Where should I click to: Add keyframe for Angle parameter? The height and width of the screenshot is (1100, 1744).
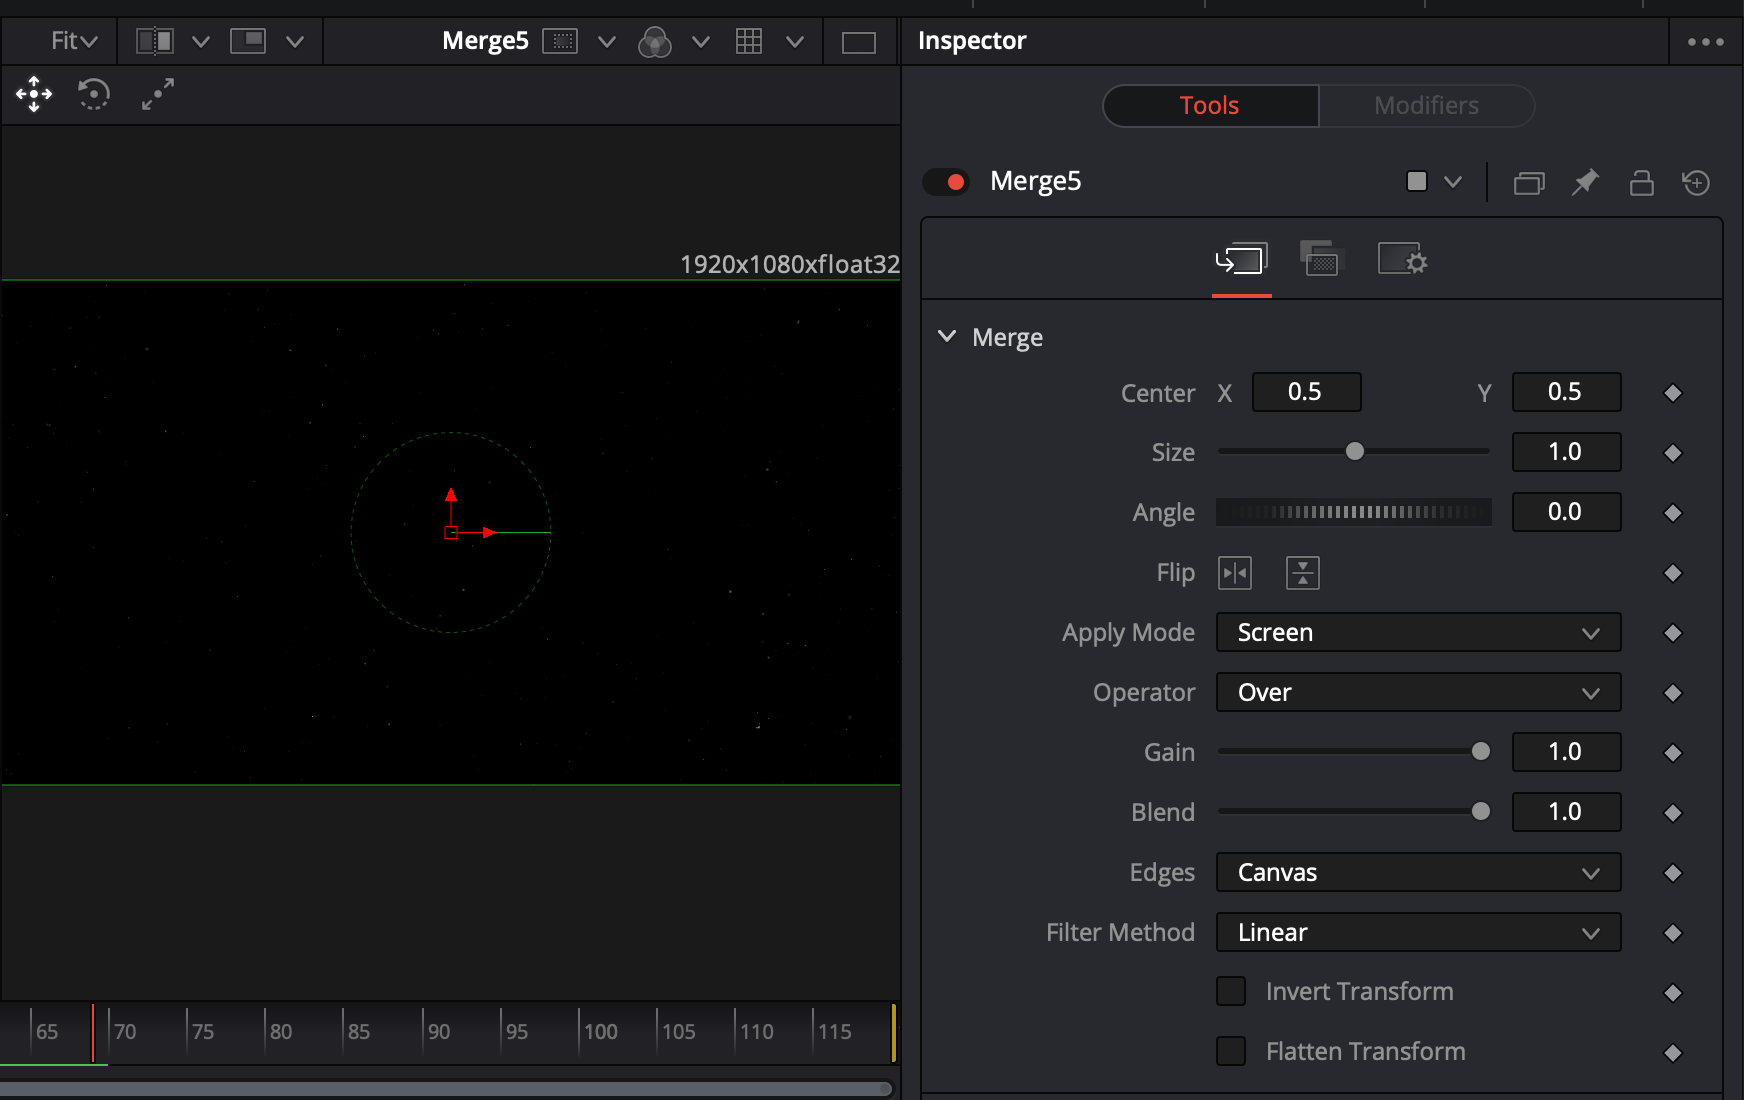[1673, 513]
